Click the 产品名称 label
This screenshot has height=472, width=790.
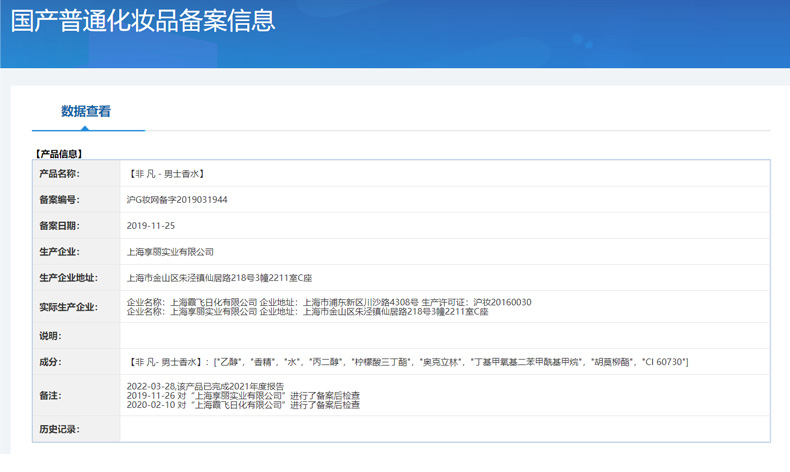coord(59,174)
